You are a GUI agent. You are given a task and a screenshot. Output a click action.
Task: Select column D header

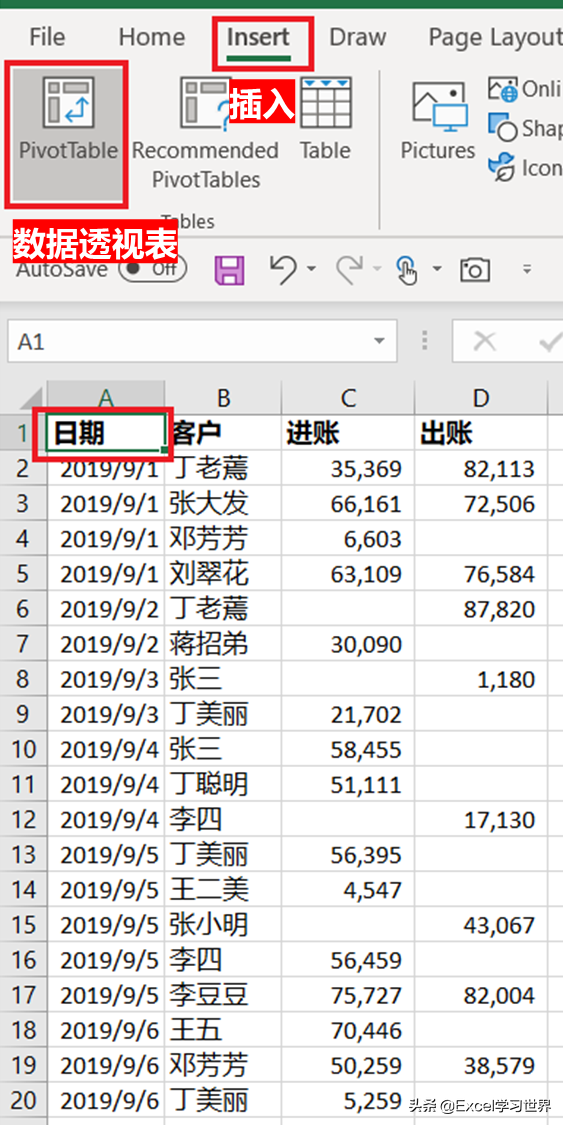pos(481,398)
